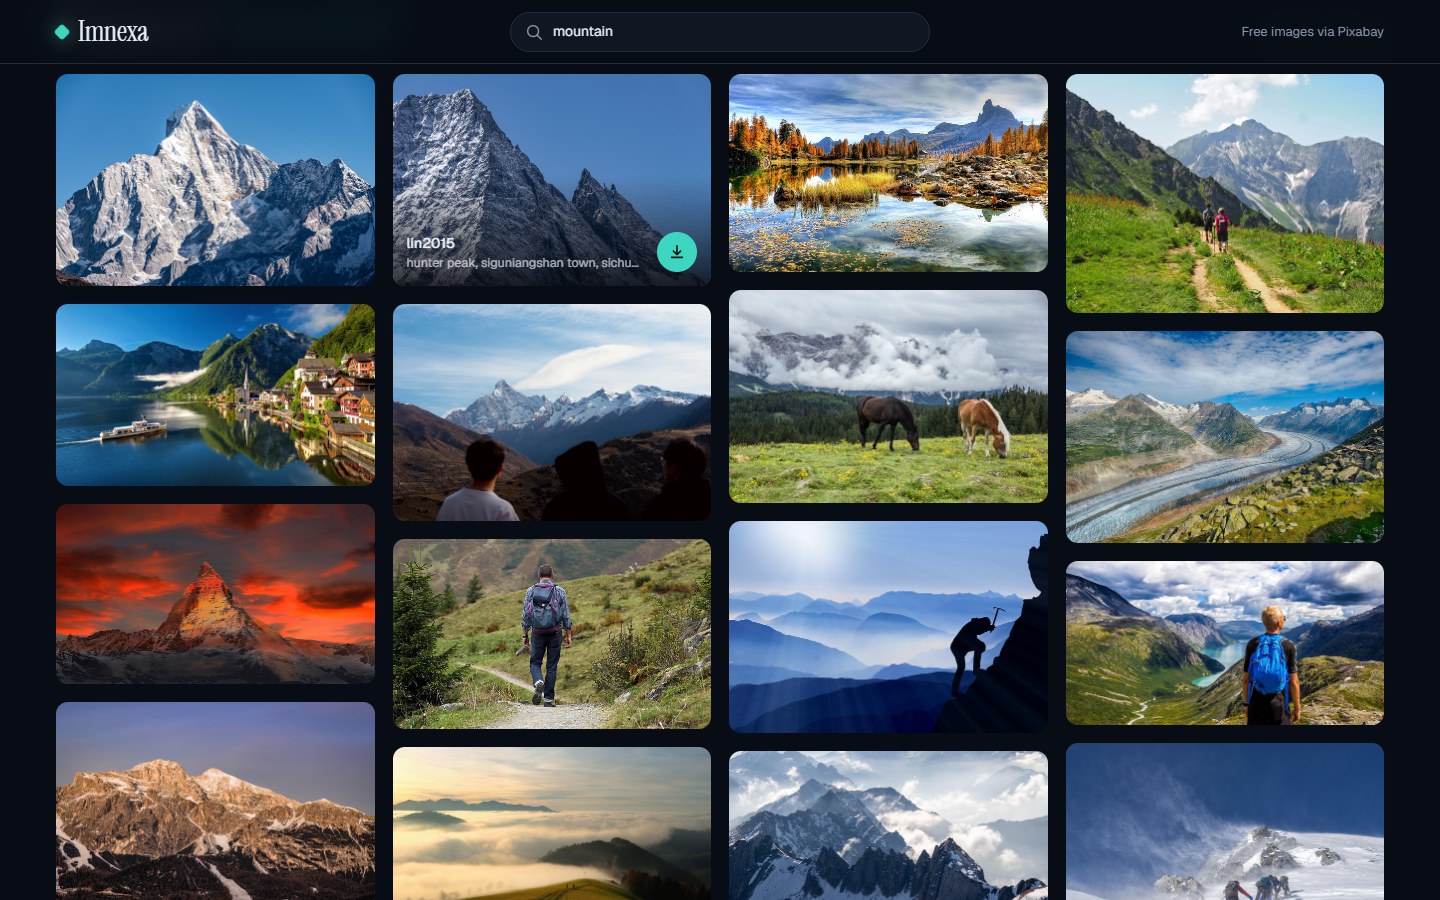
Task: Go to Imnexa home via logo text
Action: pyautogui.click(x=113, y=32)
